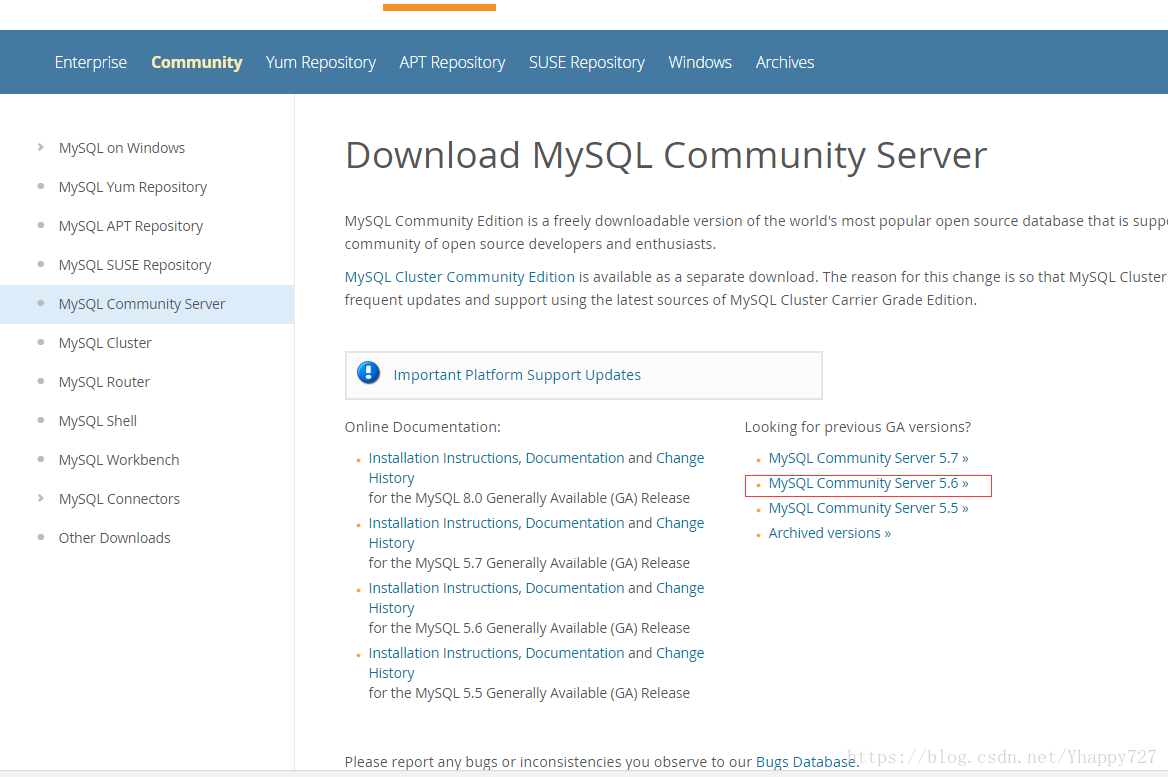Screen dimensions: 1168x777
Task: Click the Download MySQL Community Server heading
Action: pyautogui.click(x=666, y=156)
